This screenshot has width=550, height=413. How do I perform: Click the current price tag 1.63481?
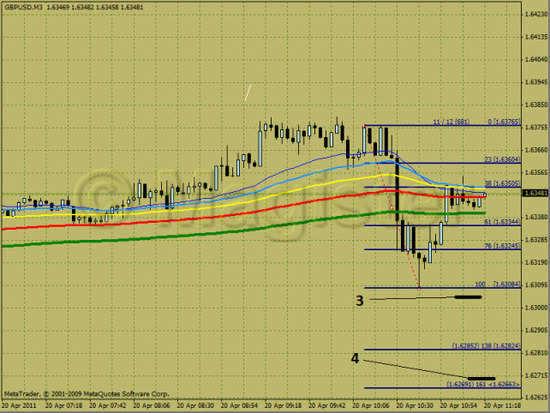pyautogui.click(x=535, y=193)
